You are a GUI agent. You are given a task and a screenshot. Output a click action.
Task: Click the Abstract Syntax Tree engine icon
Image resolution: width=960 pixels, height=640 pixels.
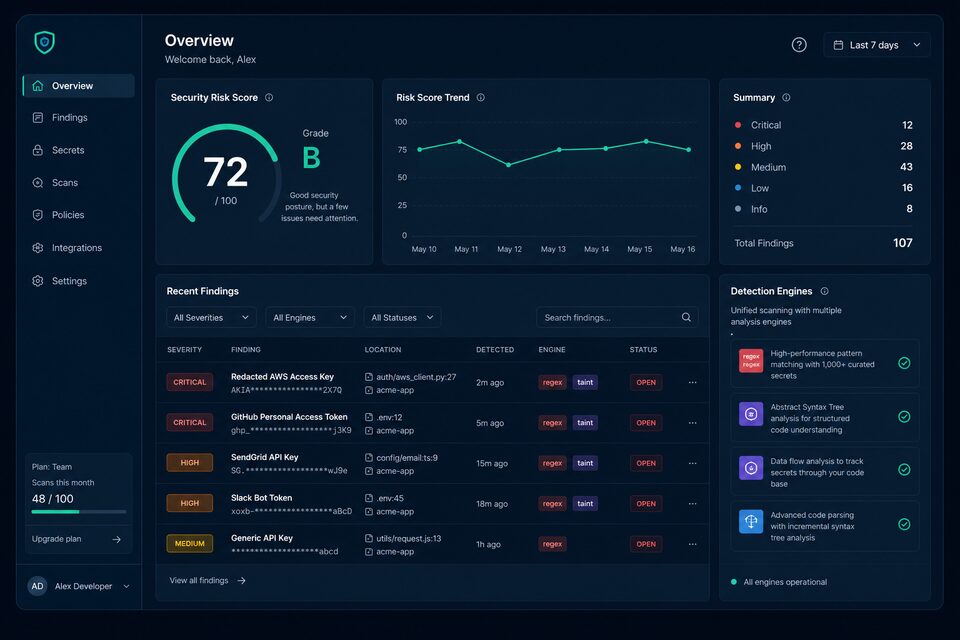pyautogui.click(x=751, y=414)
